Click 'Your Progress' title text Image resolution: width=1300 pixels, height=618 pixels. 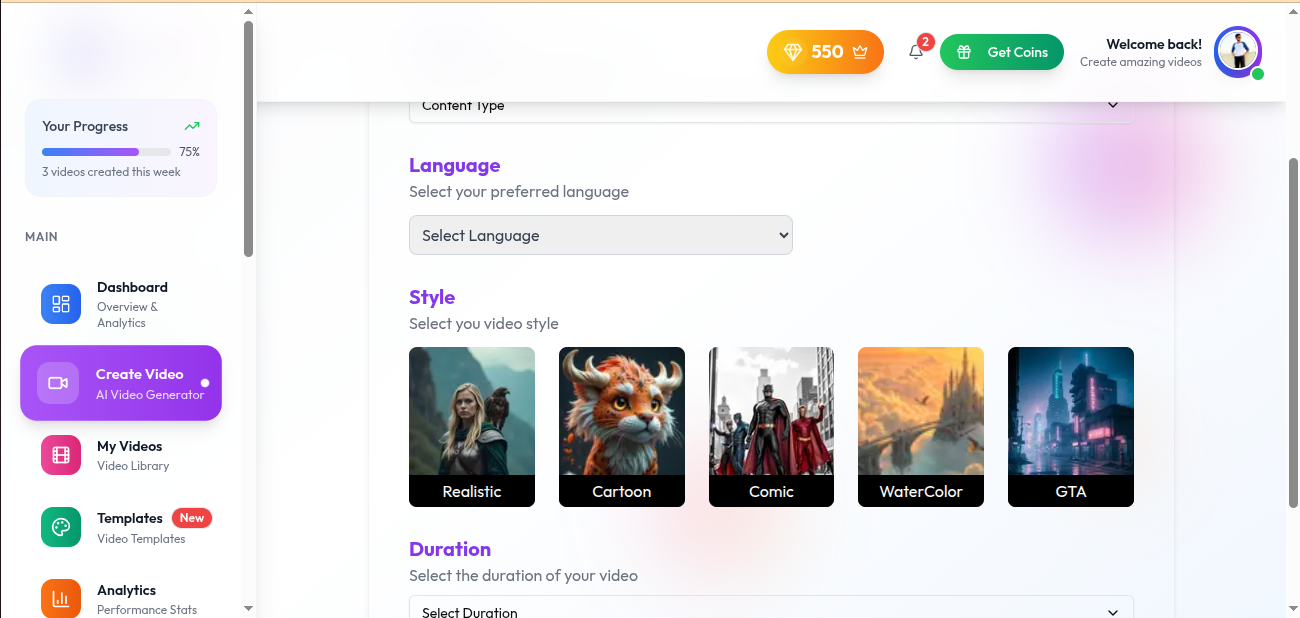coord(85,126)
